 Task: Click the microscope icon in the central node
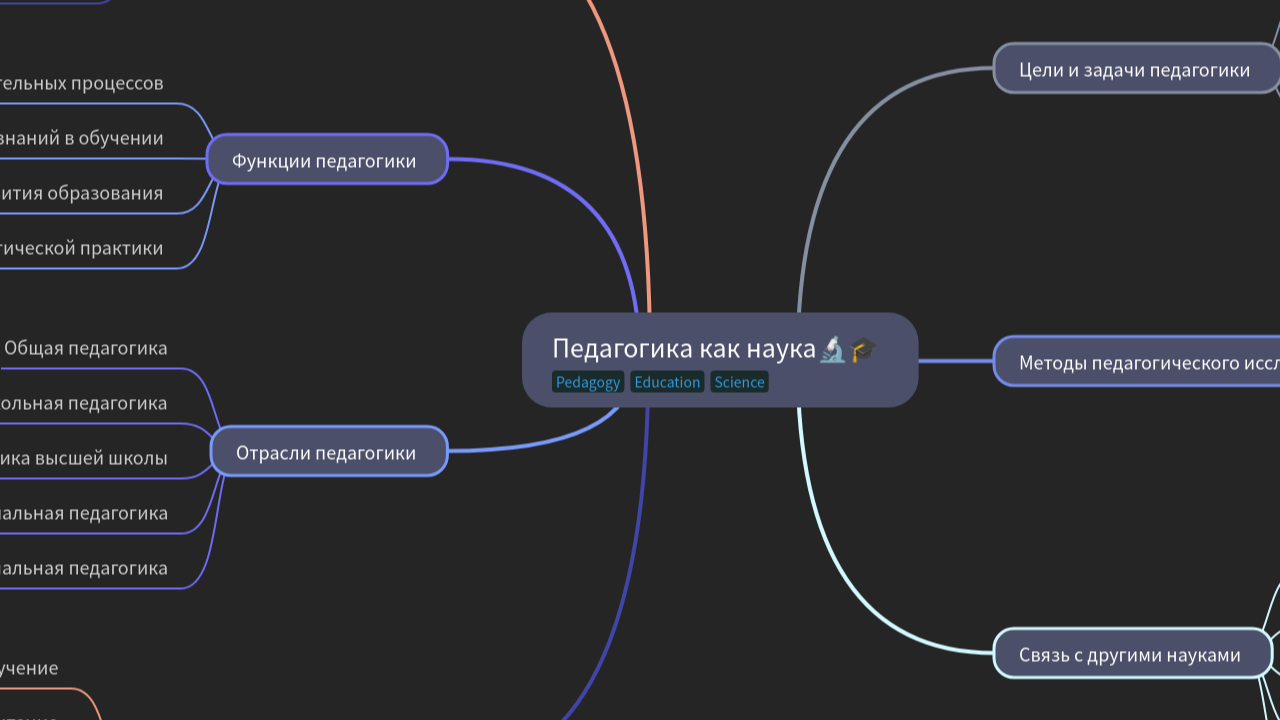click(832, 348)
